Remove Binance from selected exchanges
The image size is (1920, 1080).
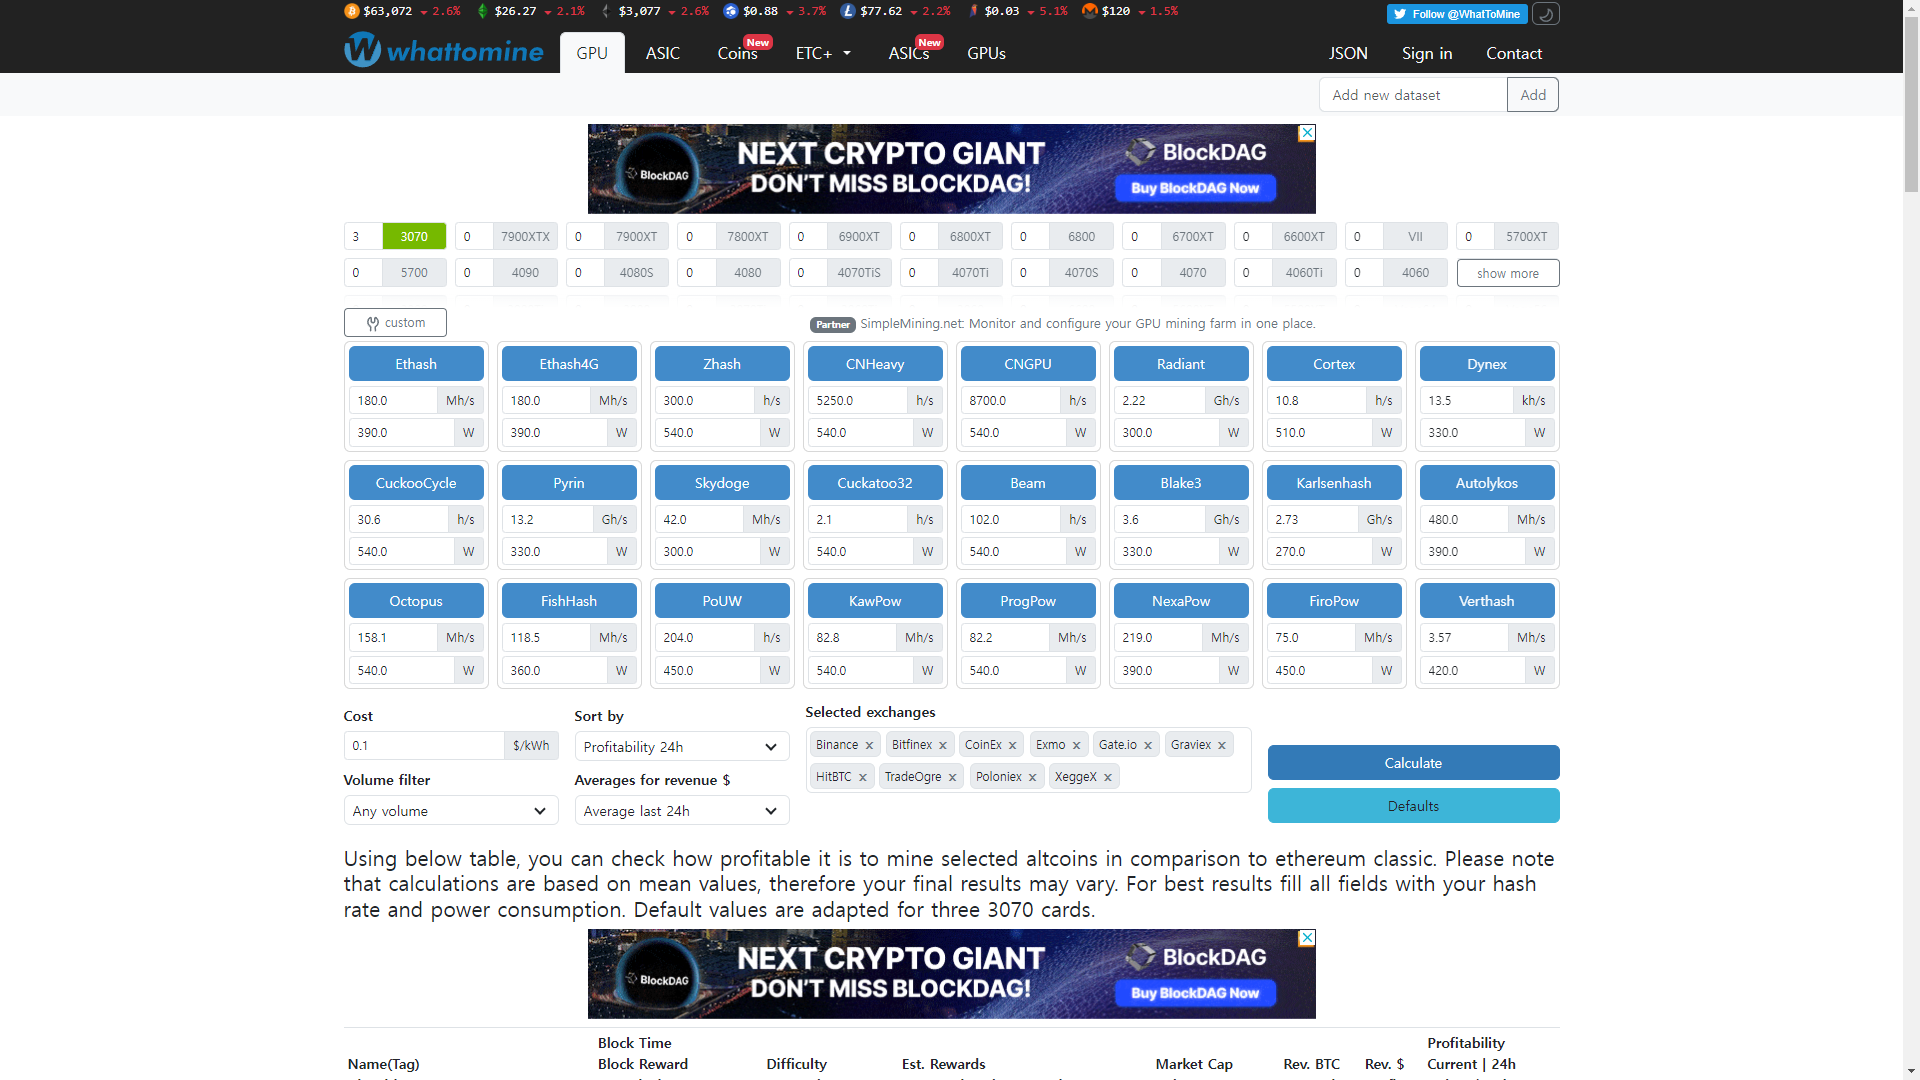tap(869, 746)
